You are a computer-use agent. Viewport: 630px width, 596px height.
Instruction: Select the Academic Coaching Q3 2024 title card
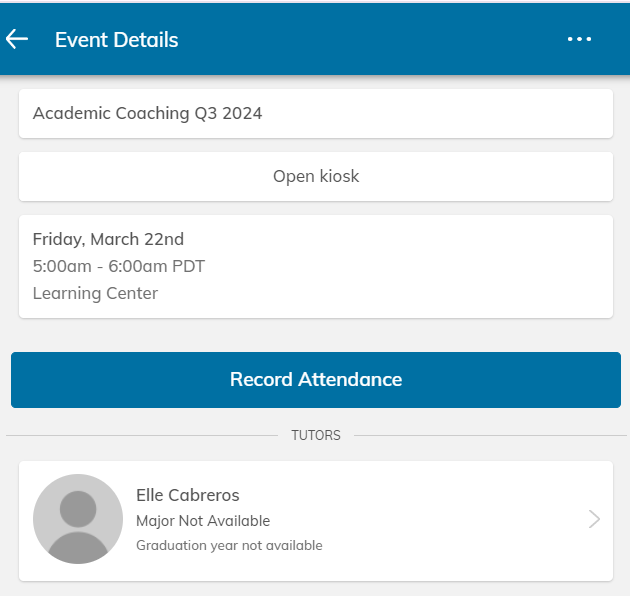316,114
